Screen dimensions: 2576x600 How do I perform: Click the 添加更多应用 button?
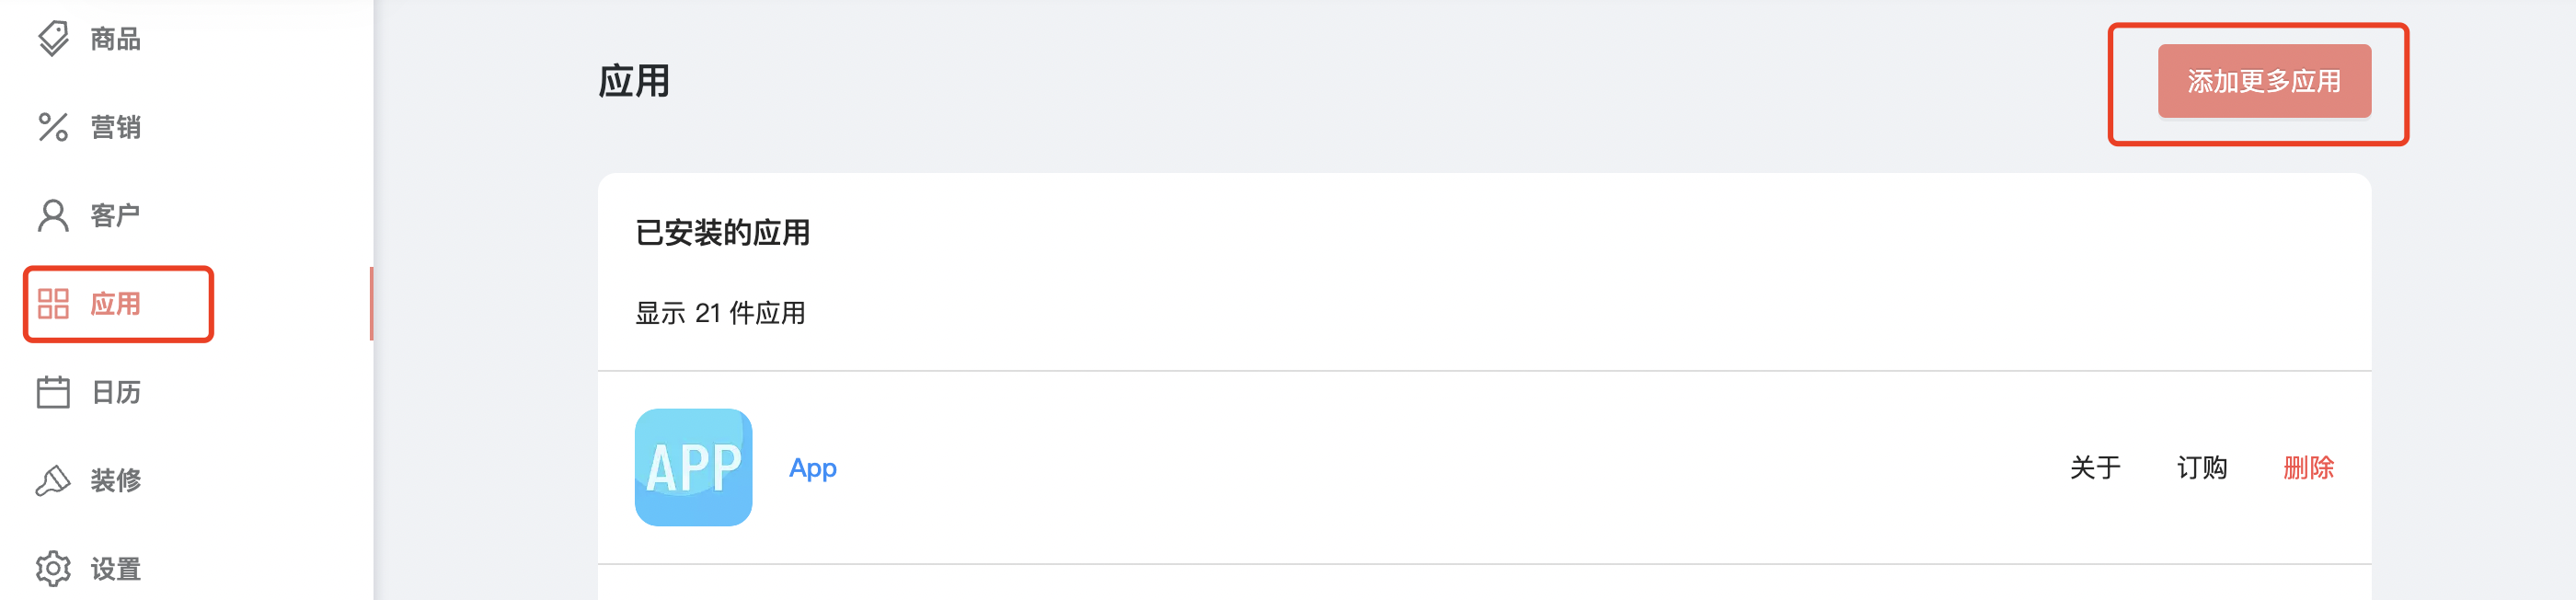pos(2264,81)
